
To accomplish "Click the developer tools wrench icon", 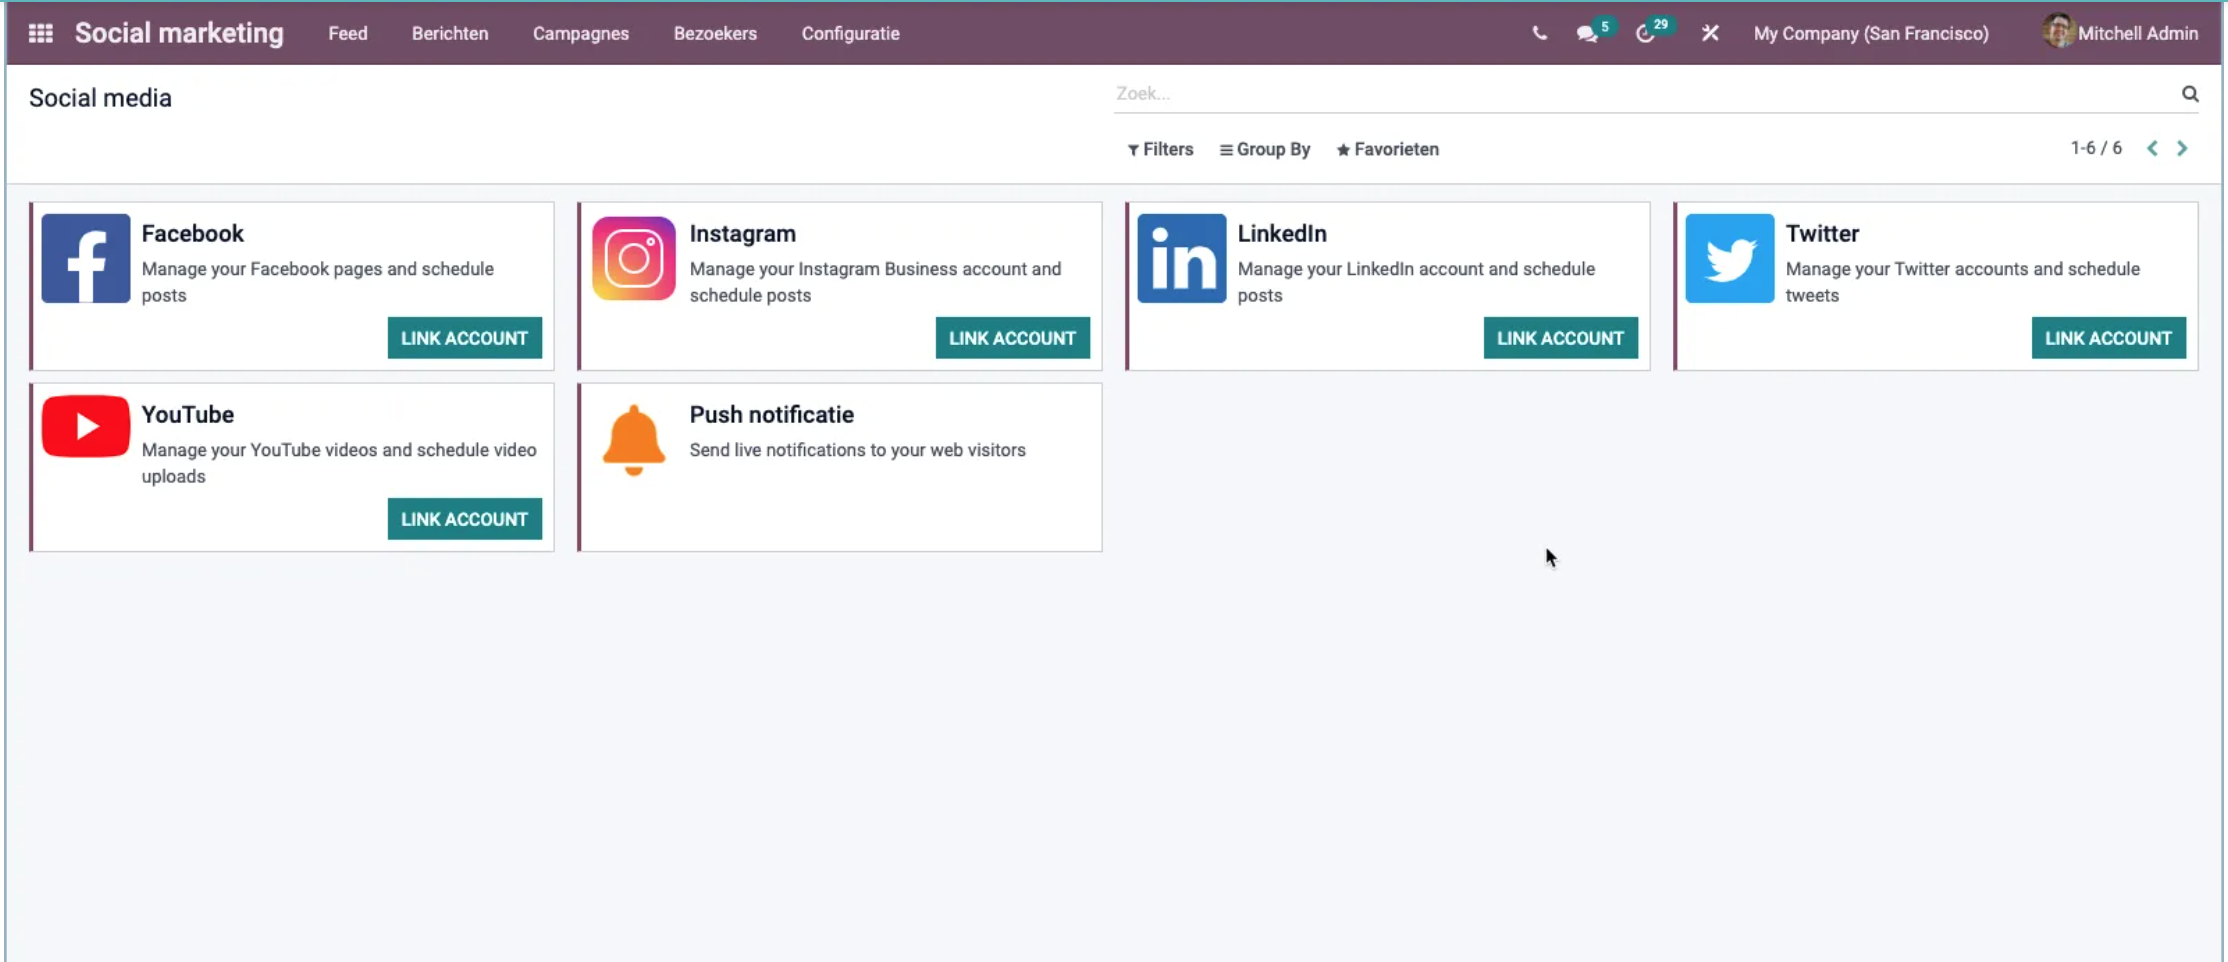I will [x=1710, y=33].
